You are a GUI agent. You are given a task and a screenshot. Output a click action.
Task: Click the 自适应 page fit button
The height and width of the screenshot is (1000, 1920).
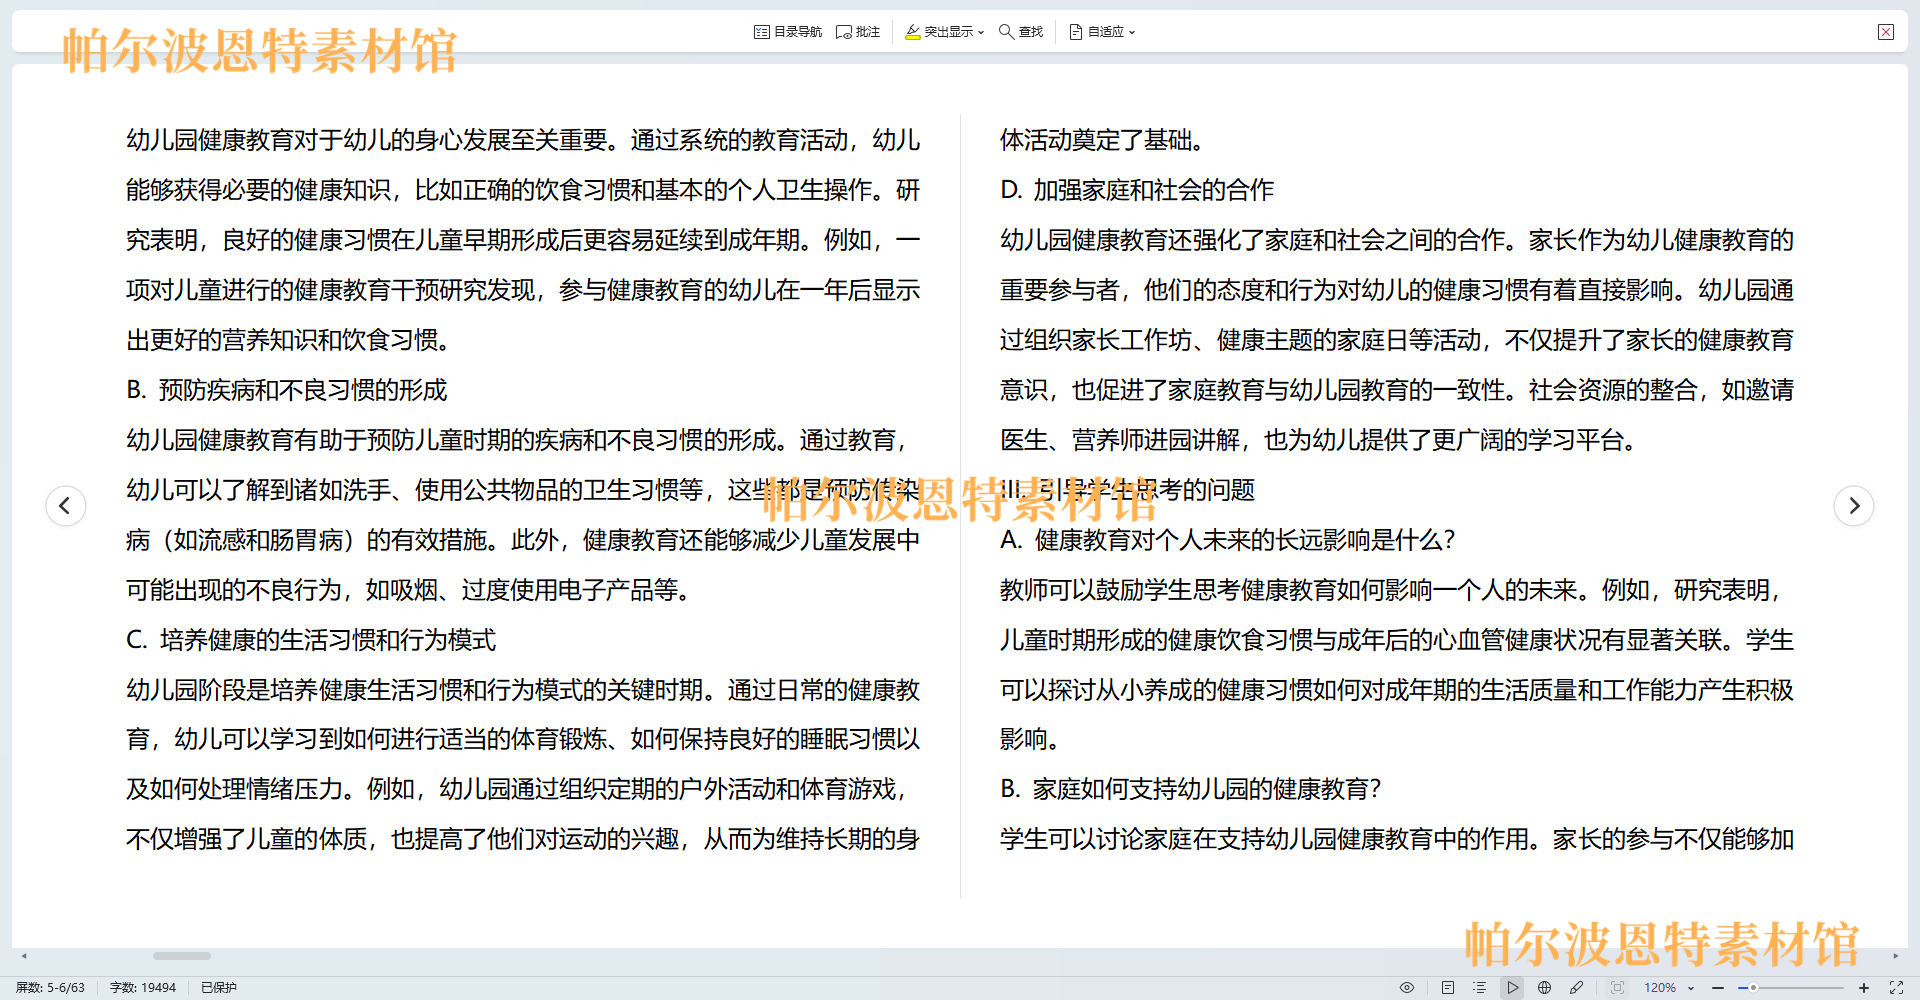tap(1096, 32)
